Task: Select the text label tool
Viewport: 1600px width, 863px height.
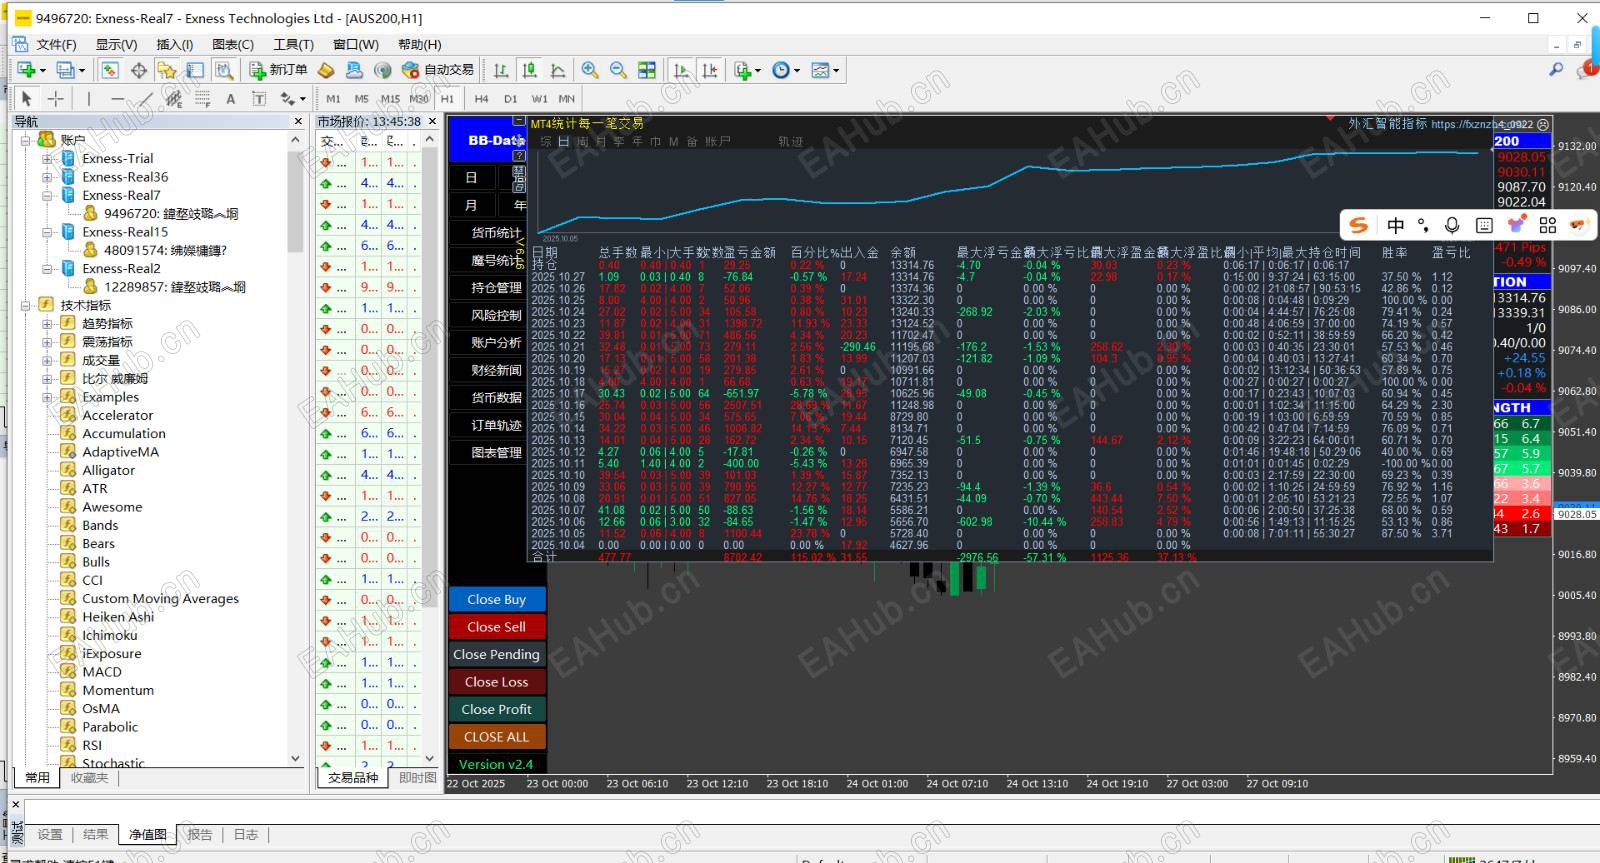Action: point(259,98)
